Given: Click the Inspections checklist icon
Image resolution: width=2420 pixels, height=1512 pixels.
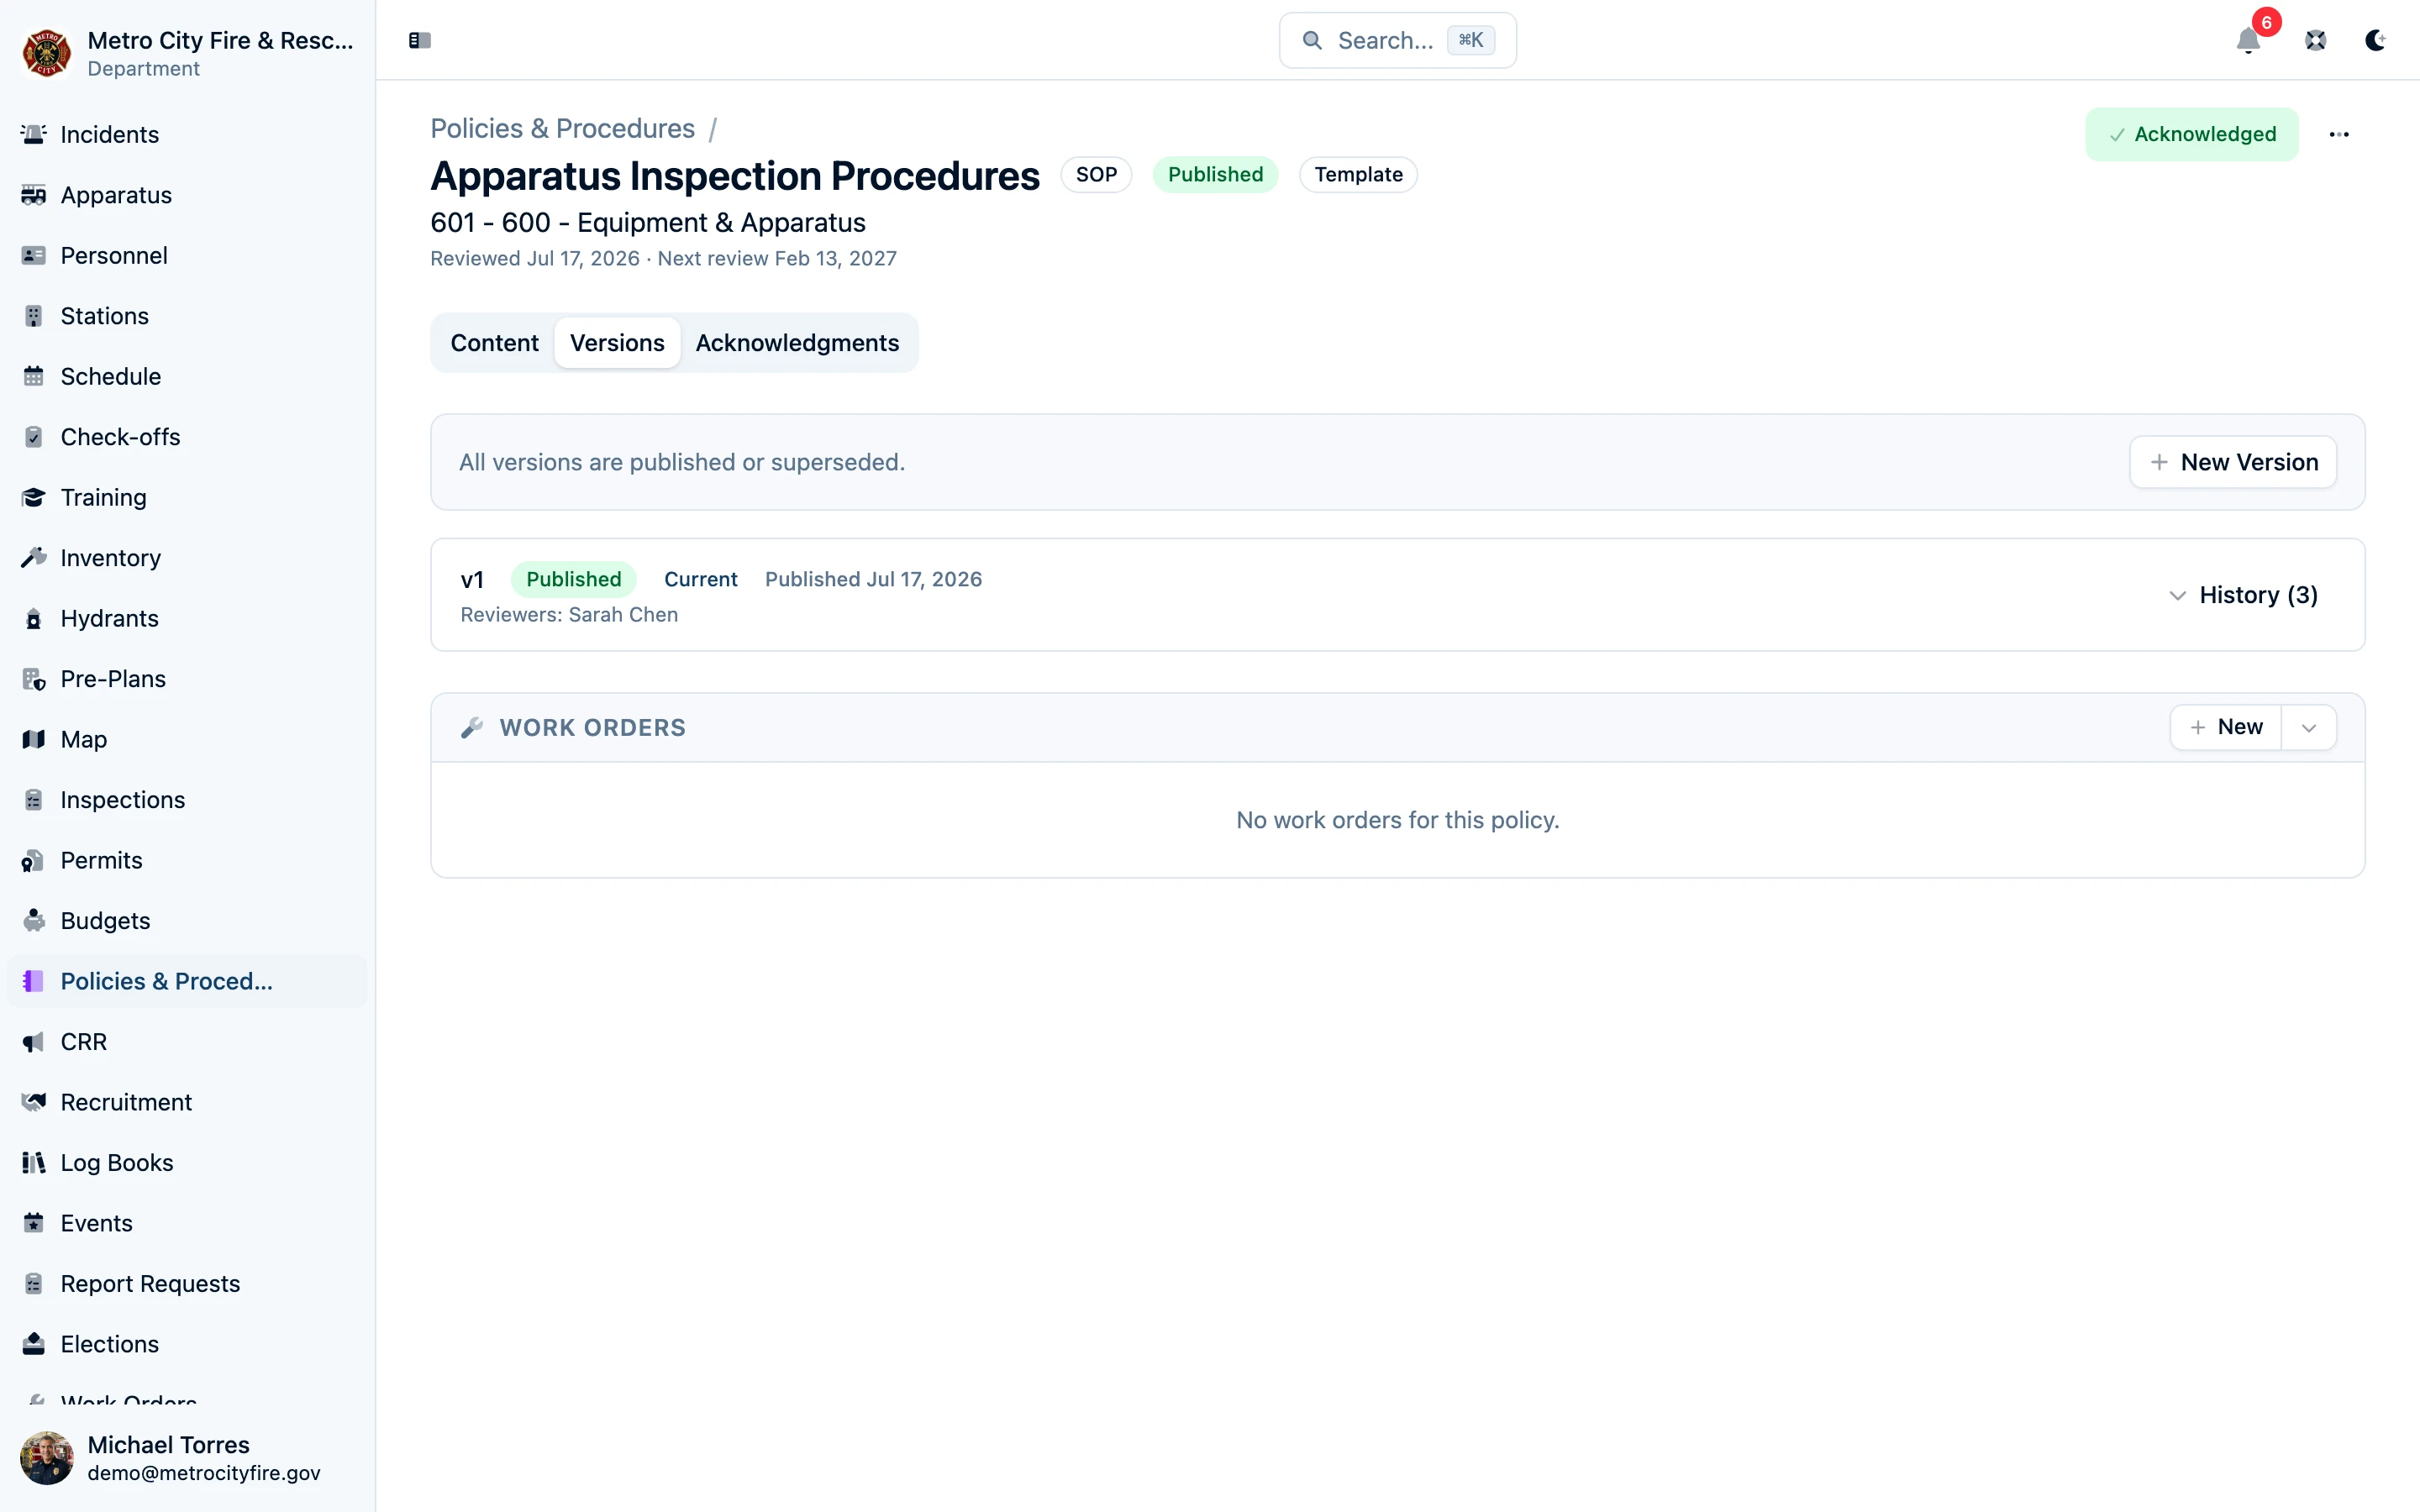Looking at the screenshot, I should point(33,800).
